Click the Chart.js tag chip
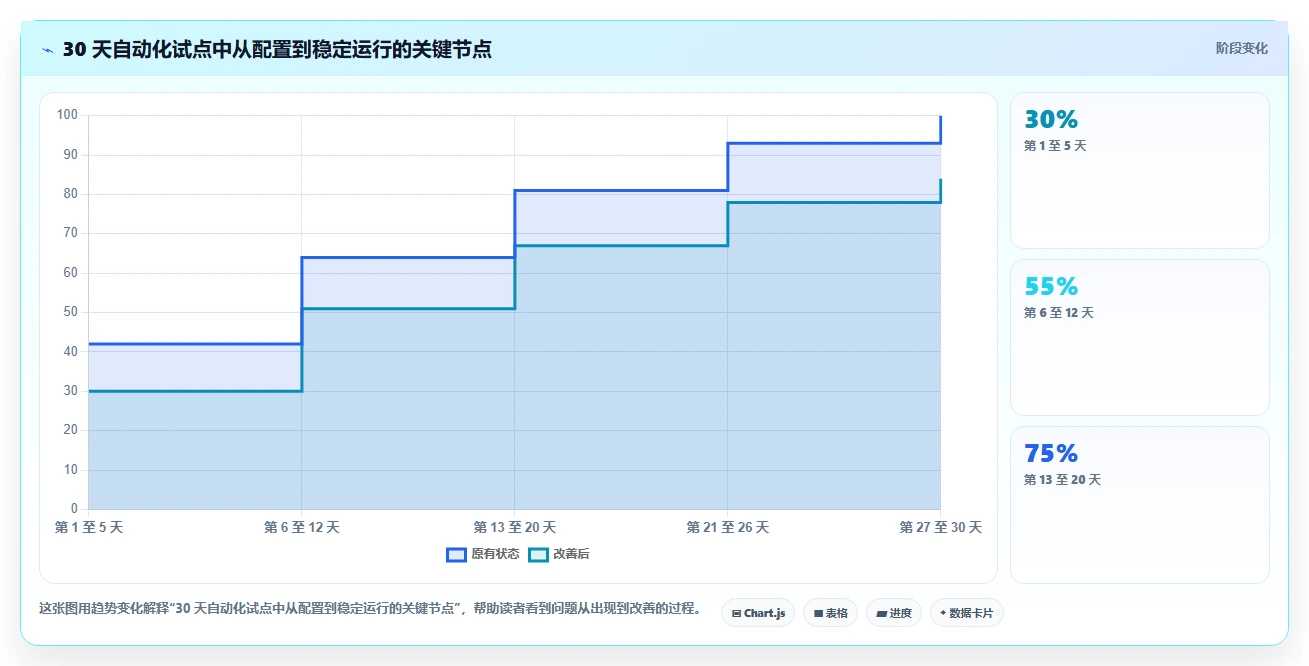Viewport: 1309px width, 666px height. pos(758,613)
